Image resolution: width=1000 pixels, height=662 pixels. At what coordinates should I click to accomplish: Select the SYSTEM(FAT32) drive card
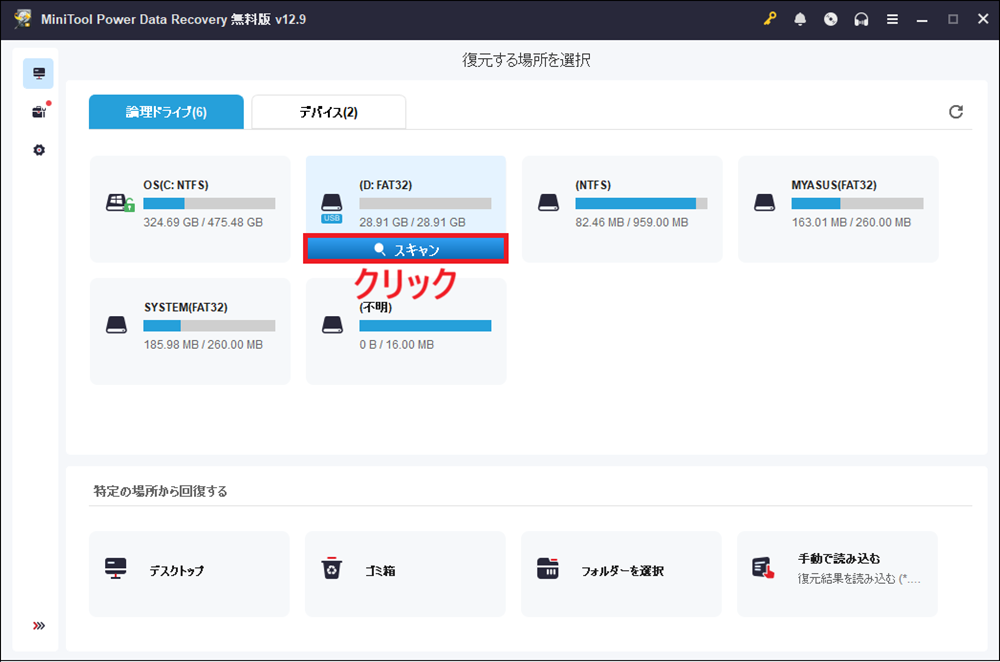coord(190,331)
